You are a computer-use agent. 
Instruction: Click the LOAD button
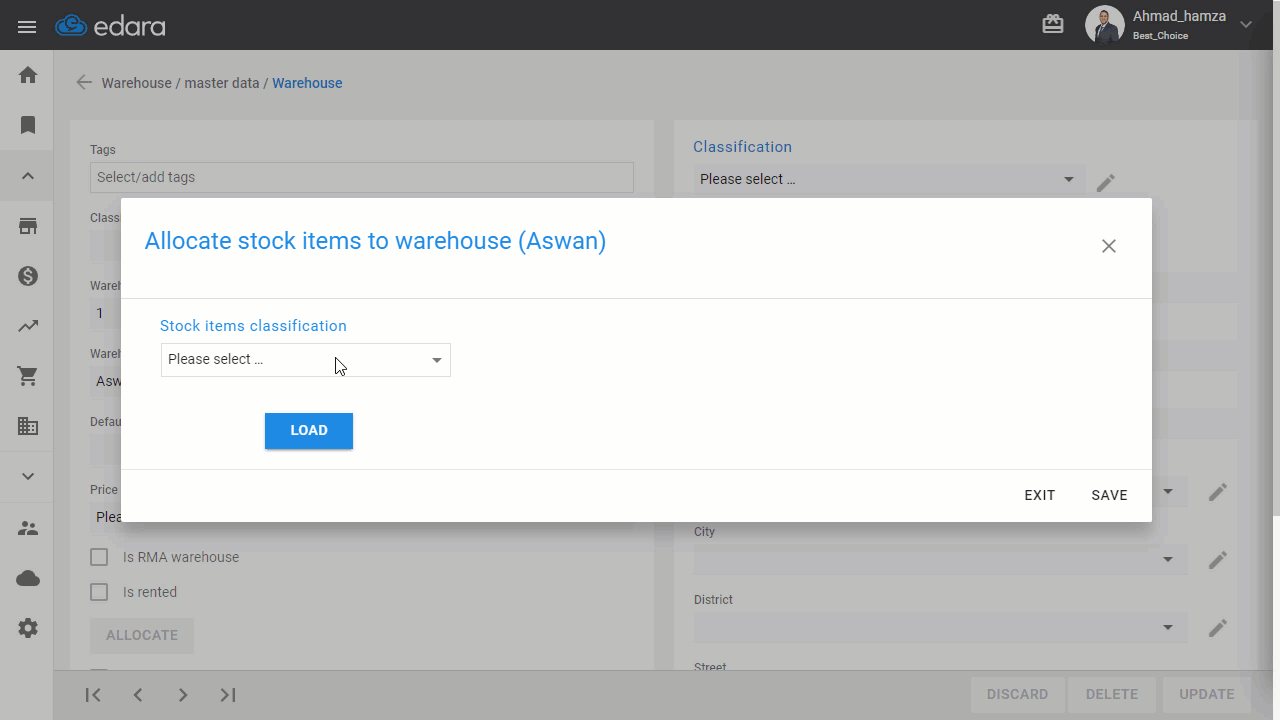(x=309, y=430)
